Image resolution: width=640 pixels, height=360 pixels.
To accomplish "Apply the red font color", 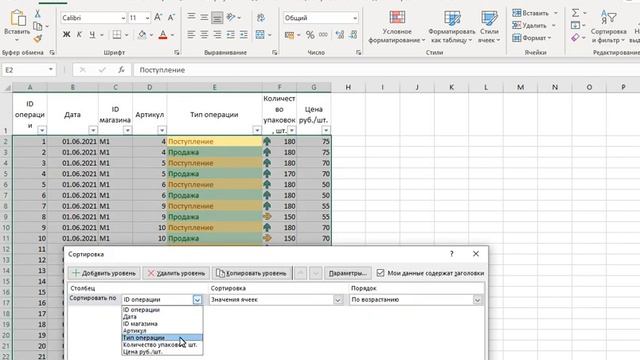I will click(x=163, y=35).
